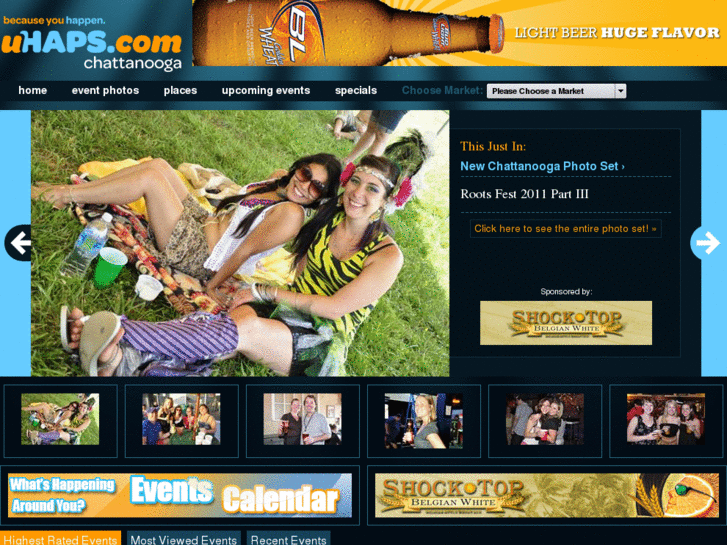Click the 'Choose Market:' label
This screenshot has width=727, height=545.
tap(442, 90)
